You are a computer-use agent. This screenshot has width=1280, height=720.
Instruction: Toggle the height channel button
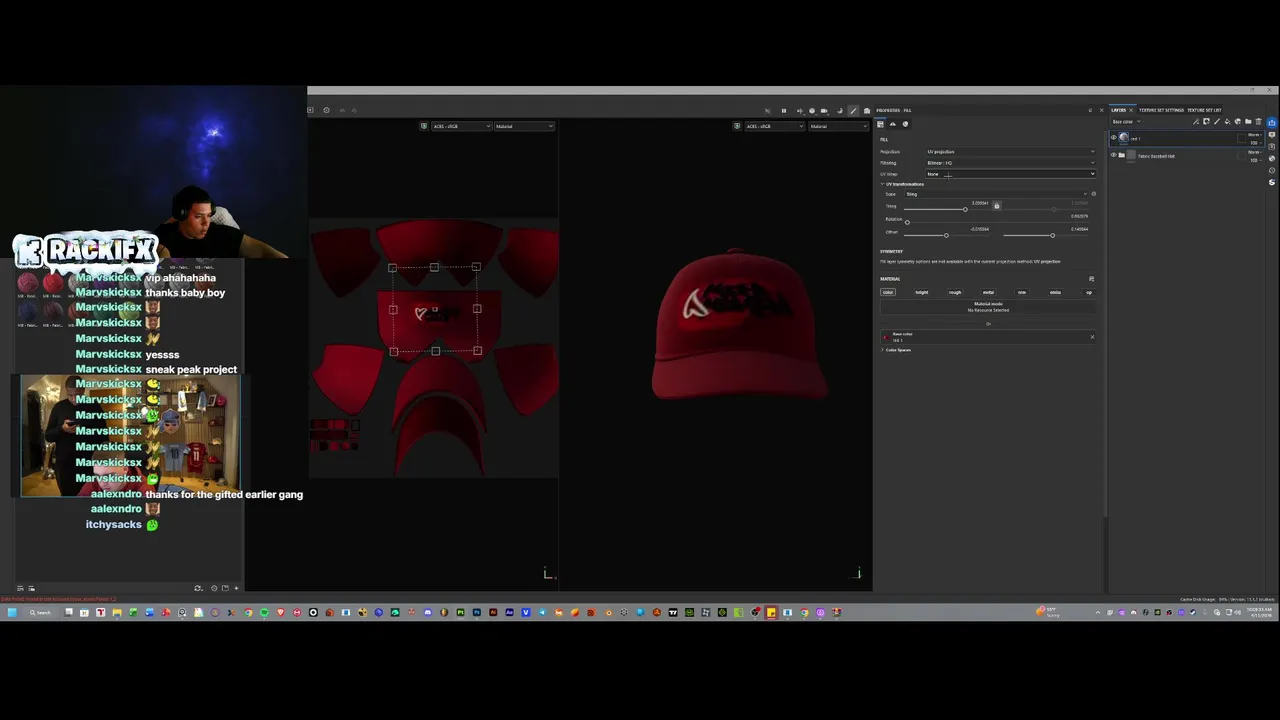point(922,292)
